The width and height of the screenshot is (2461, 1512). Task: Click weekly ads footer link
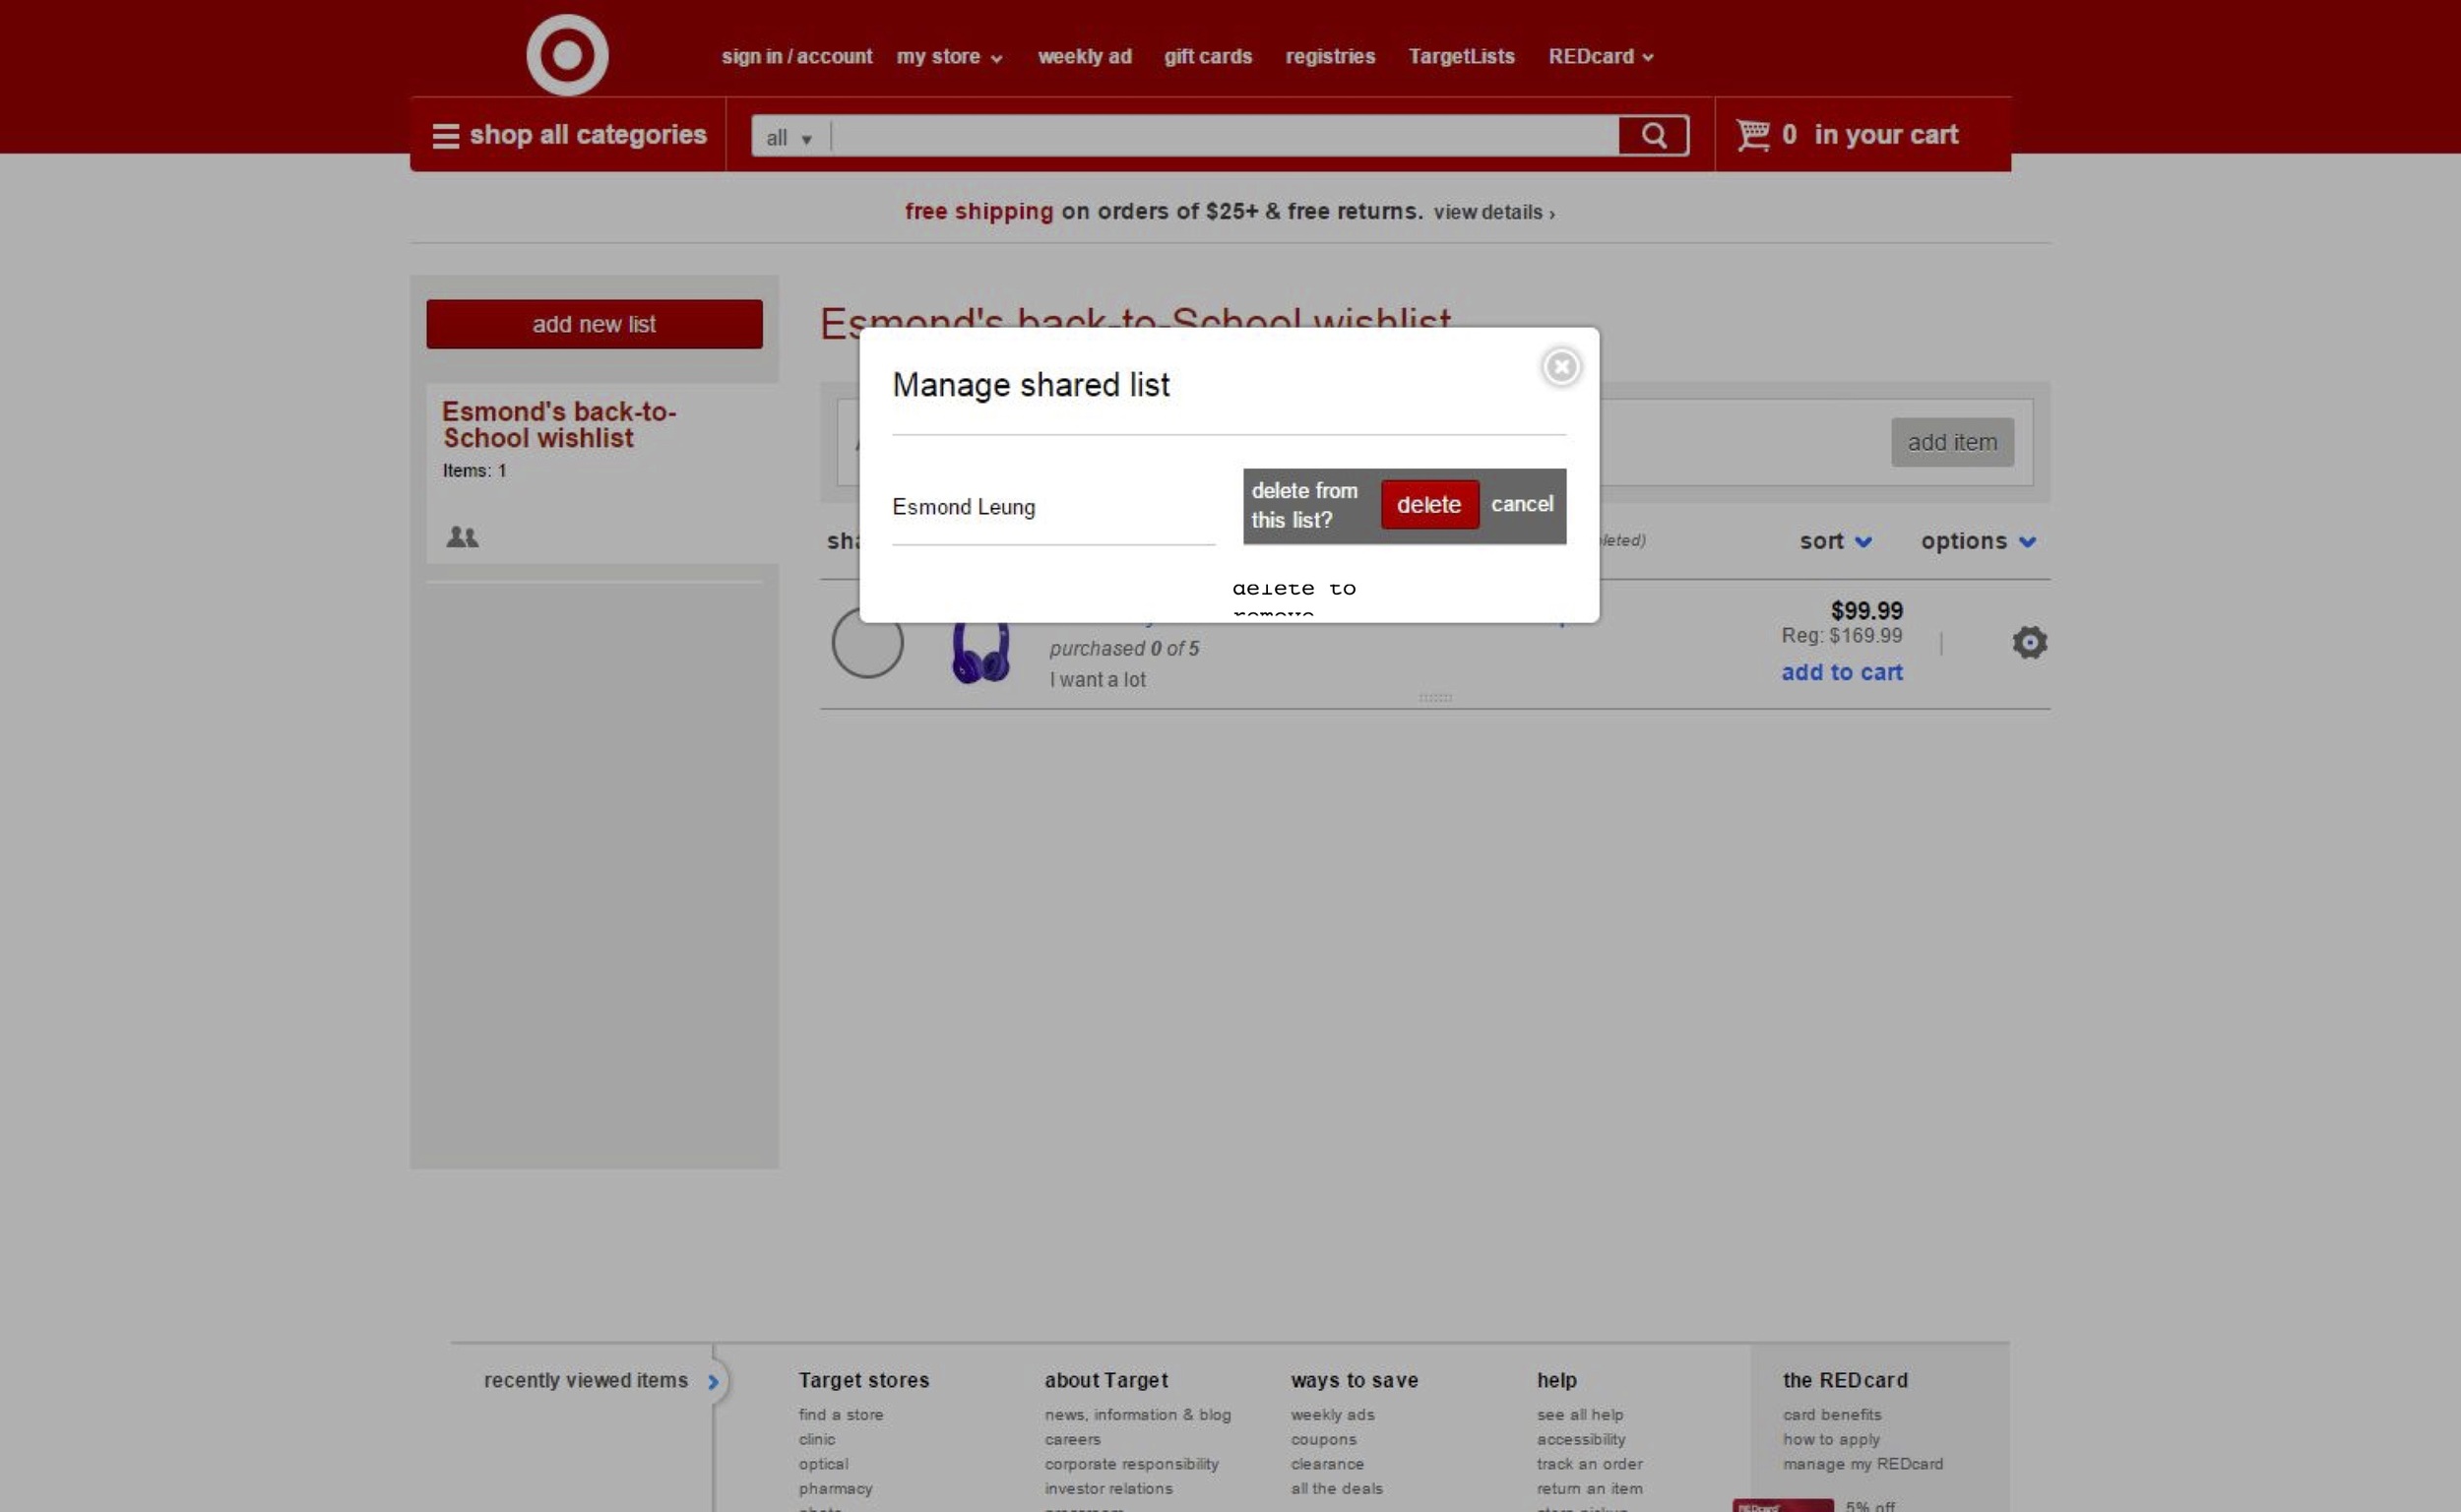1332,1415
